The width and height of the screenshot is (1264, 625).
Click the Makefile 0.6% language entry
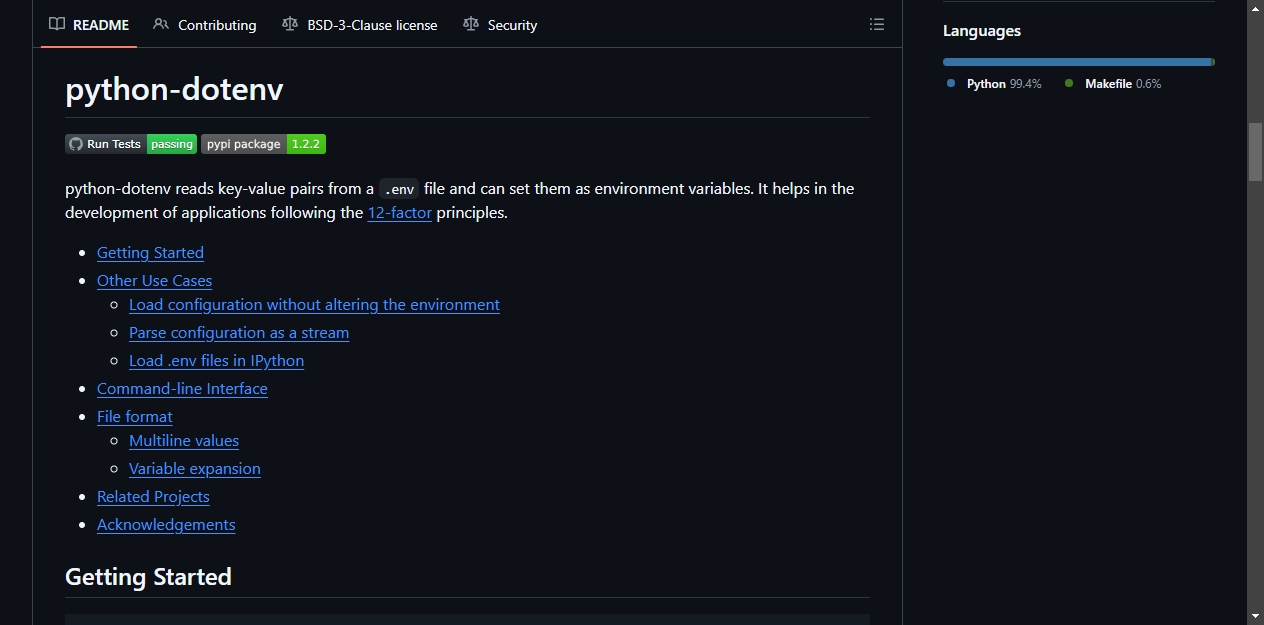[1113, 84]
